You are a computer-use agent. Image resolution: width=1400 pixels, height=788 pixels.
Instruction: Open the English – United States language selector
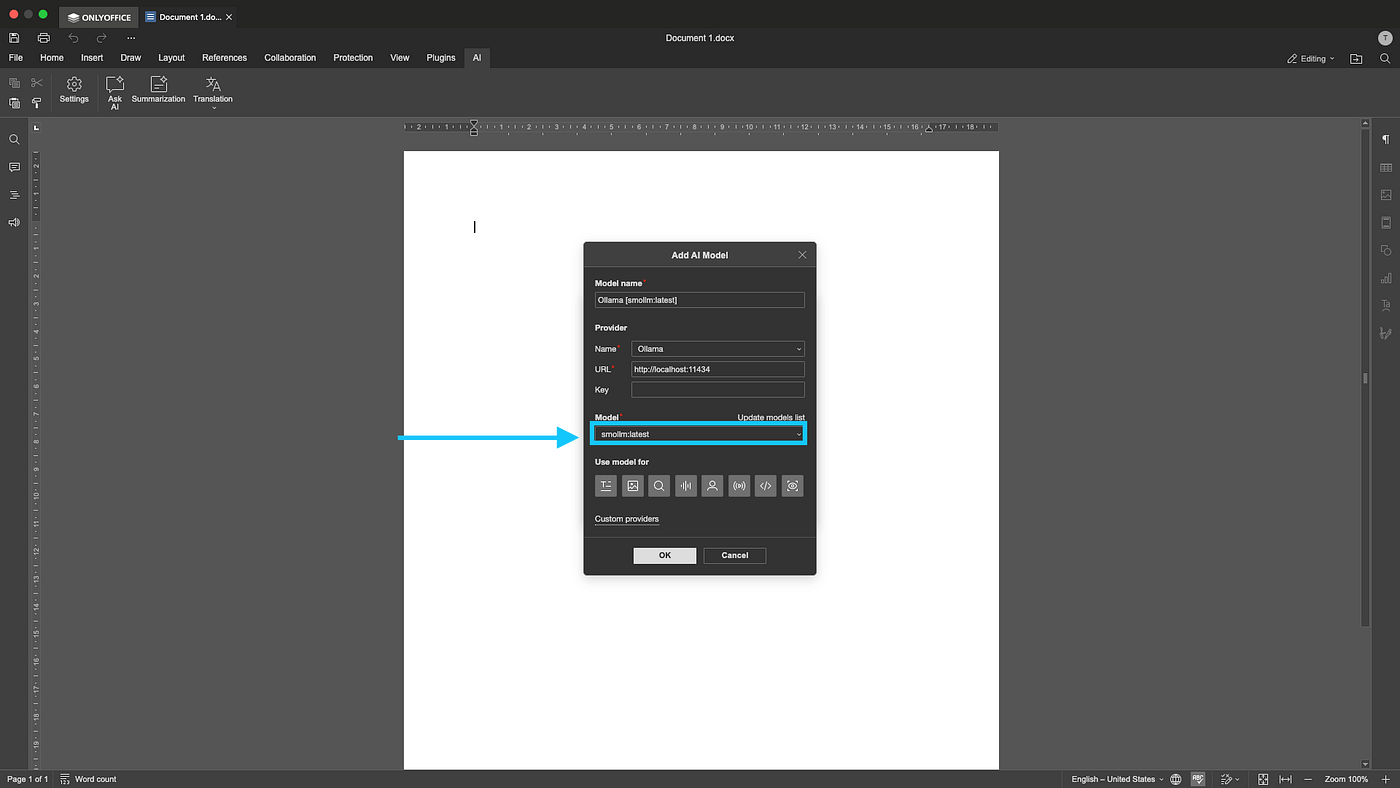click(x=1118, y=779)
